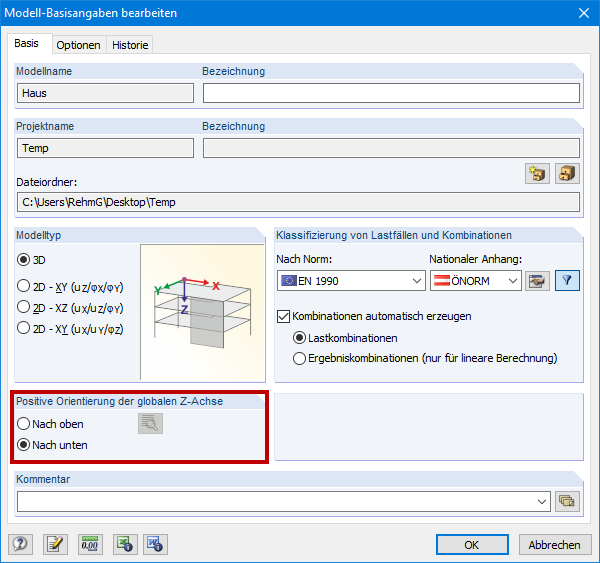Click the 3D model preview image

tap(203, 312)
